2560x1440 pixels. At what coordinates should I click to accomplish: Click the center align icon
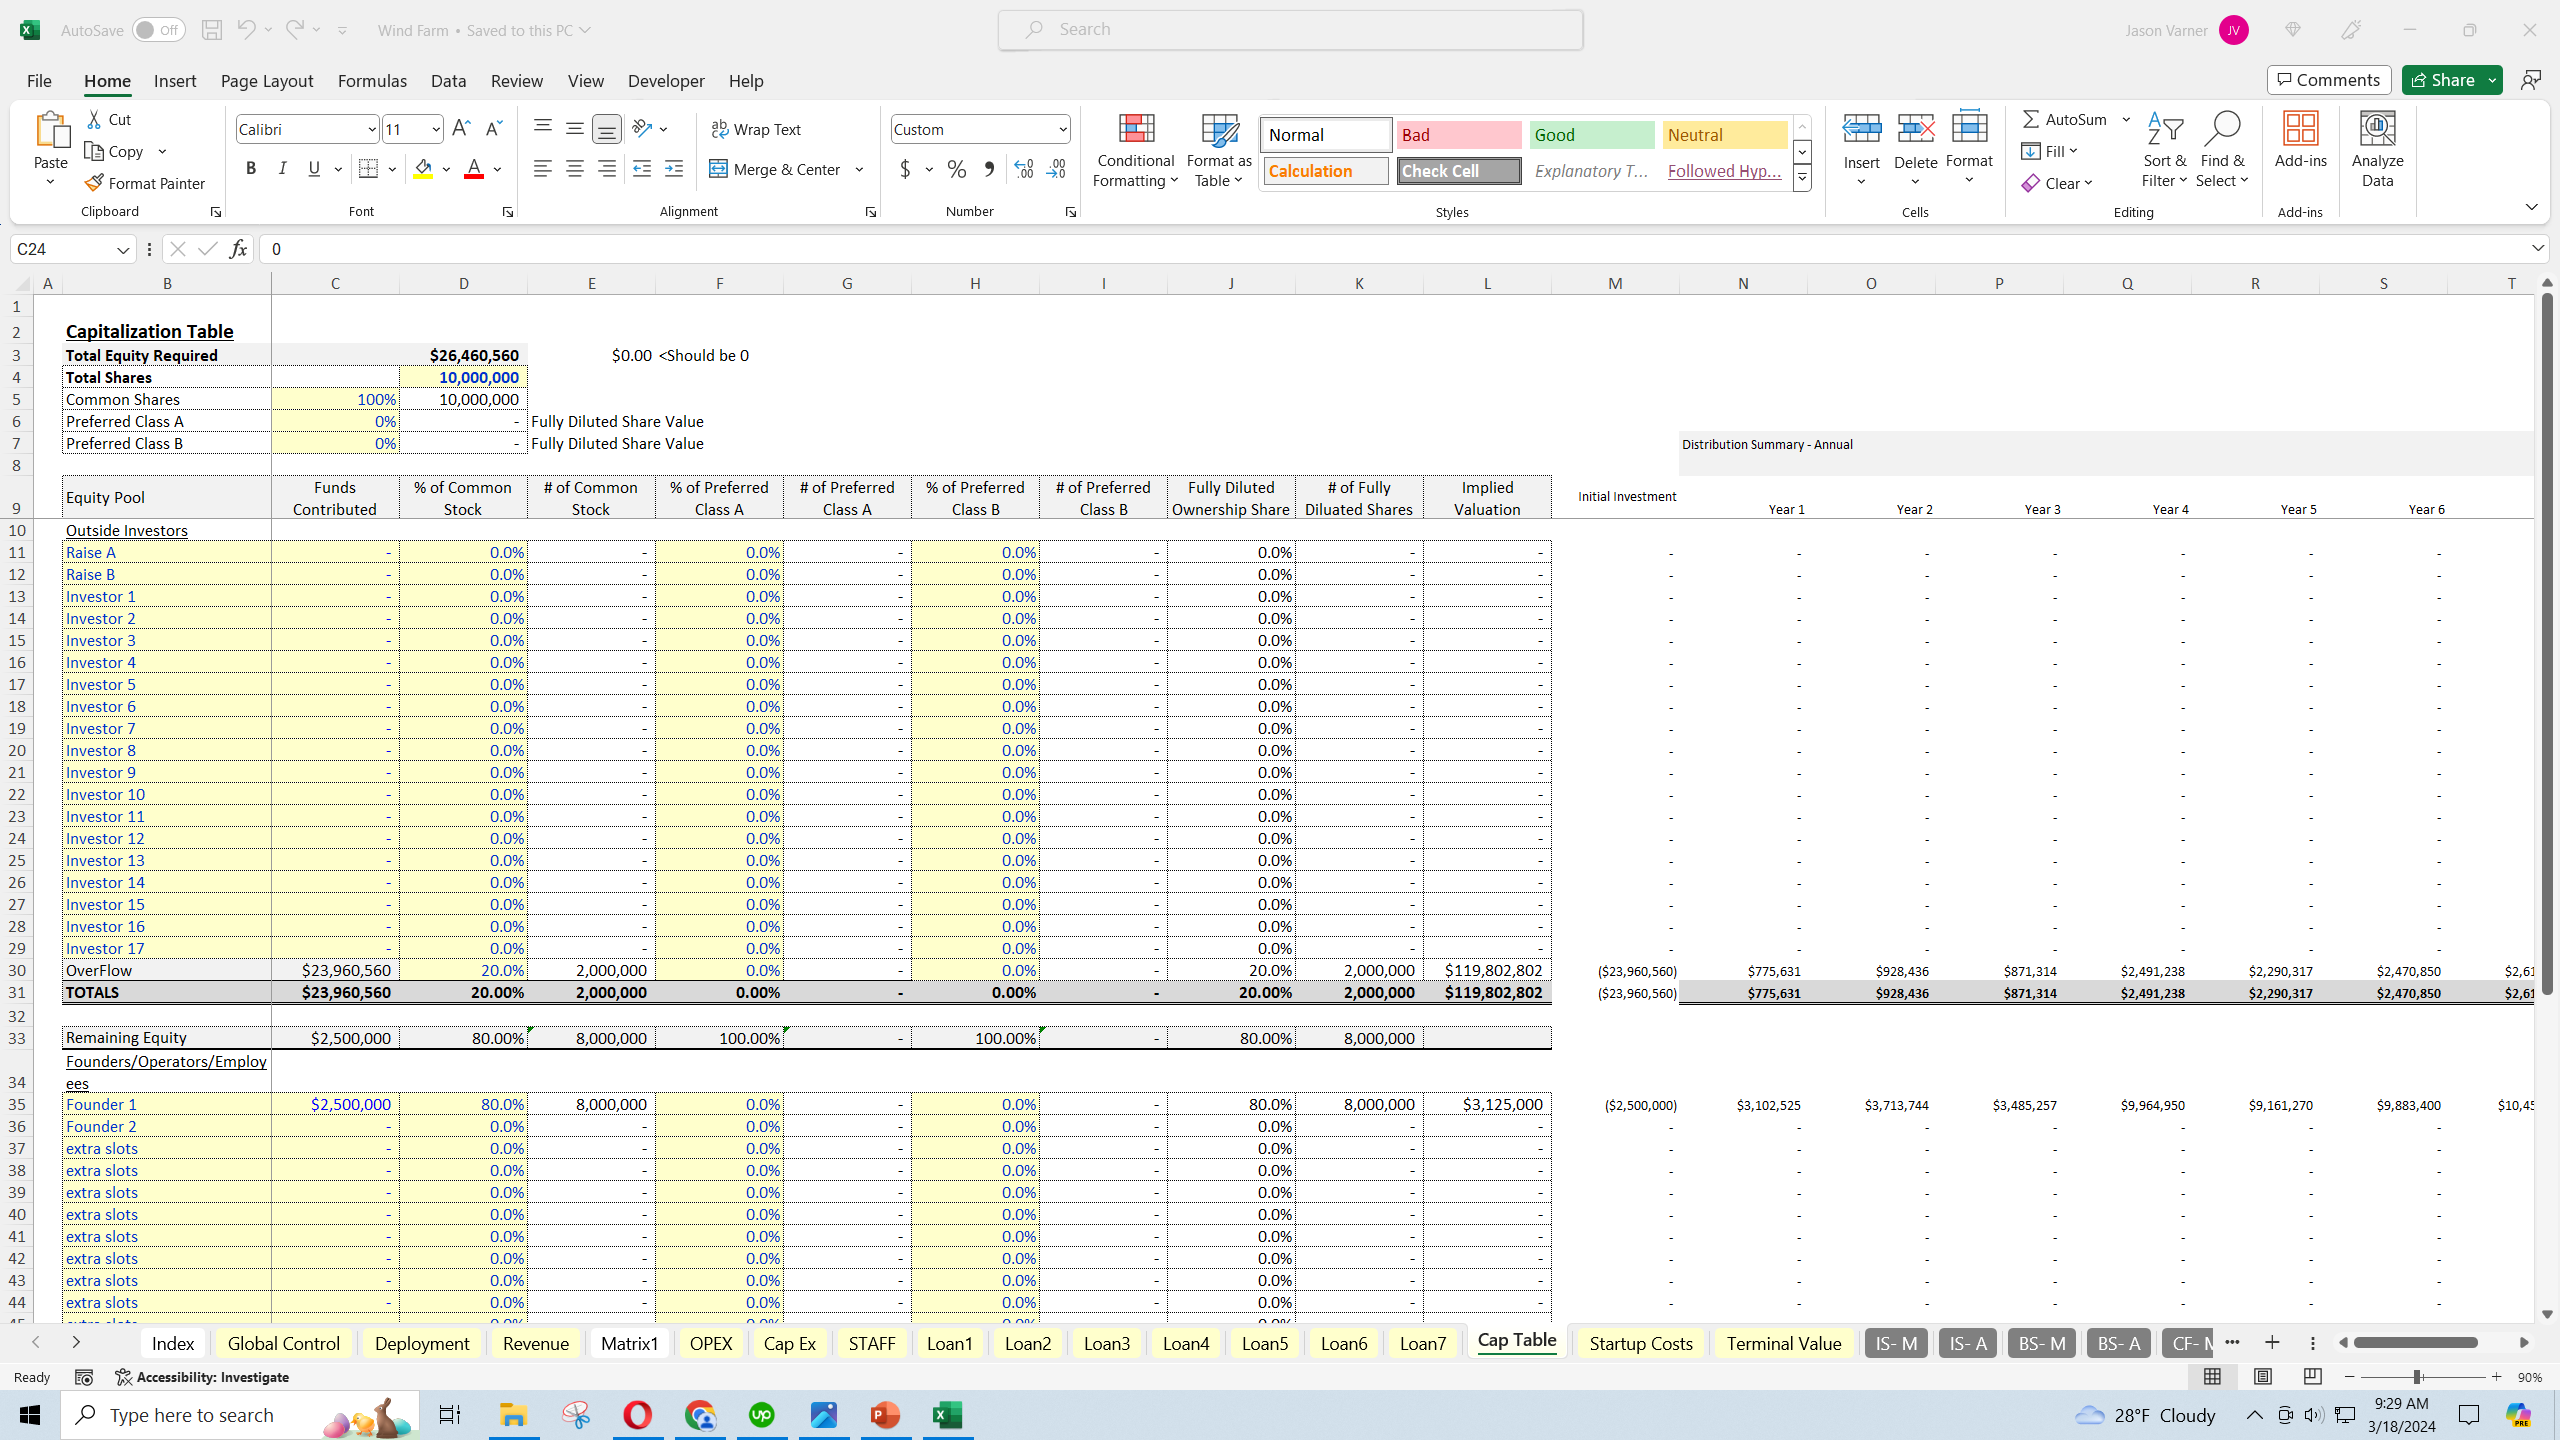(x=575, y=169)
